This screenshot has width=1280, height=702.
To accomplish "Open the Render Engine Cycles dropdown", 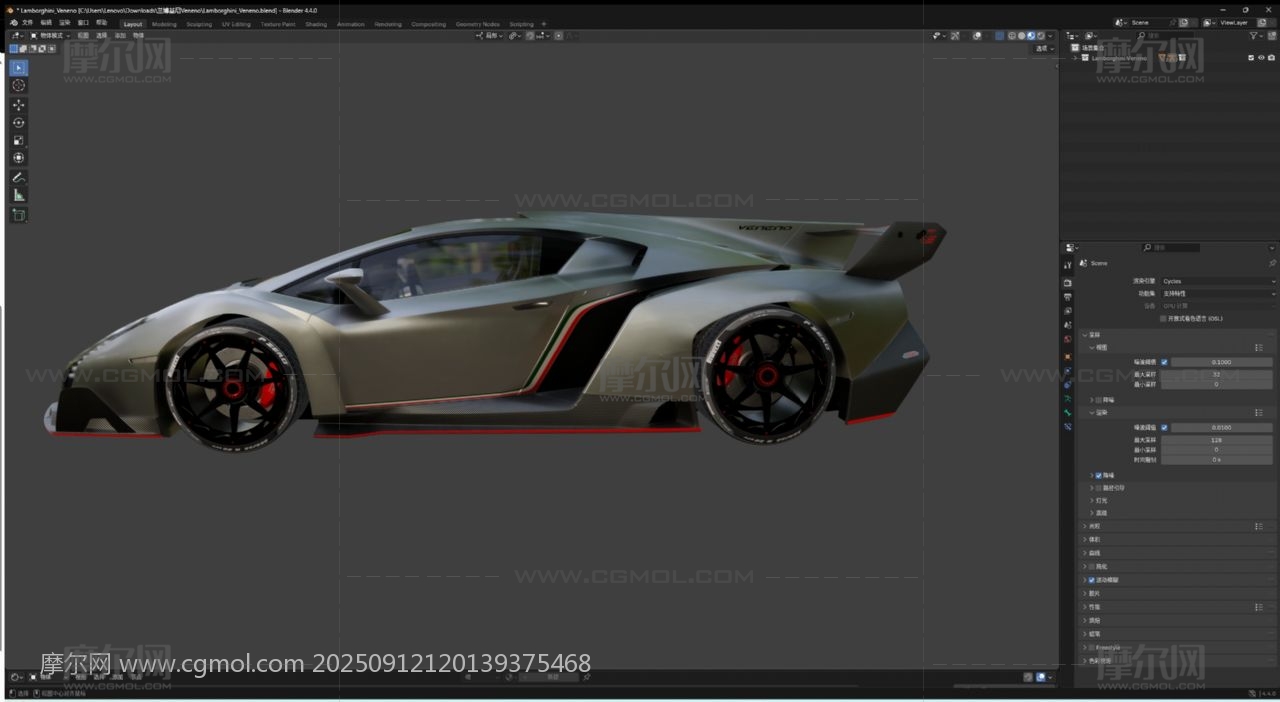I will [x=1218, y=281].
